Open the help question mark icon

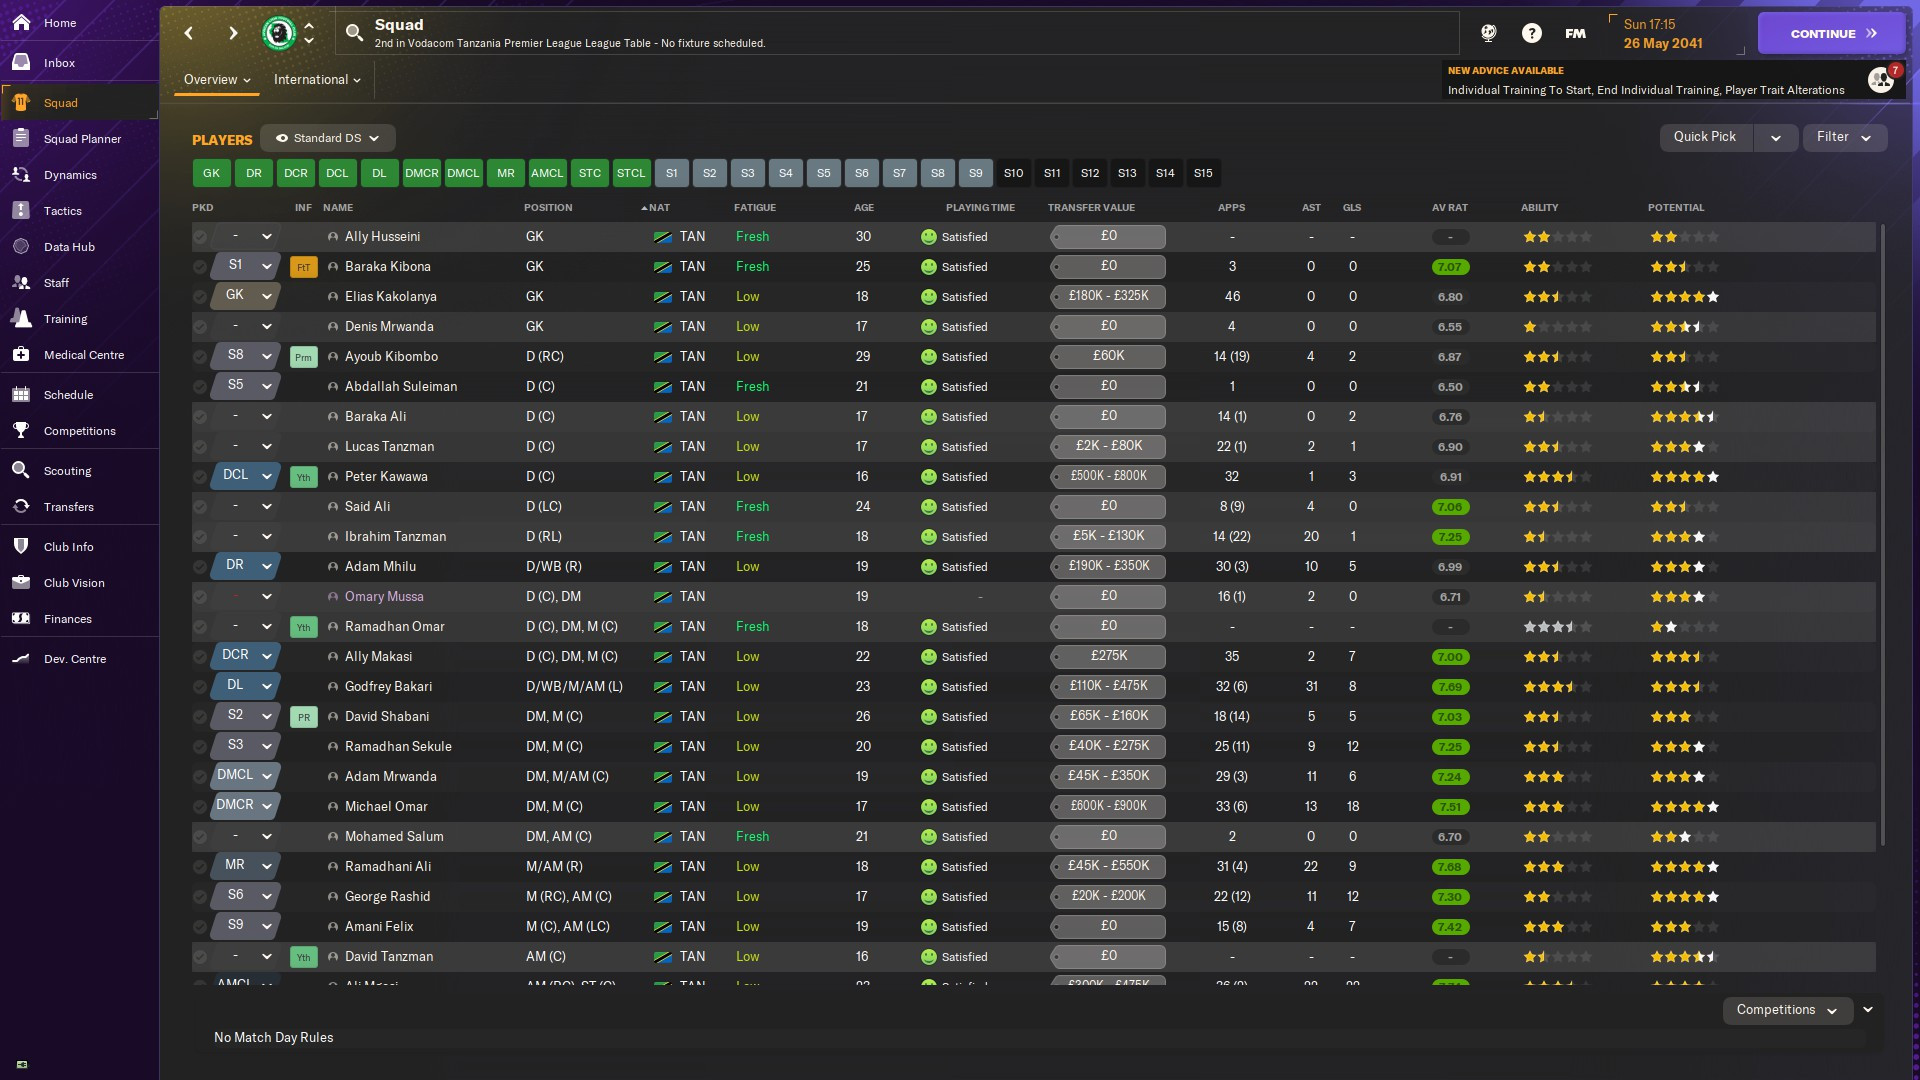point(1531,33)
